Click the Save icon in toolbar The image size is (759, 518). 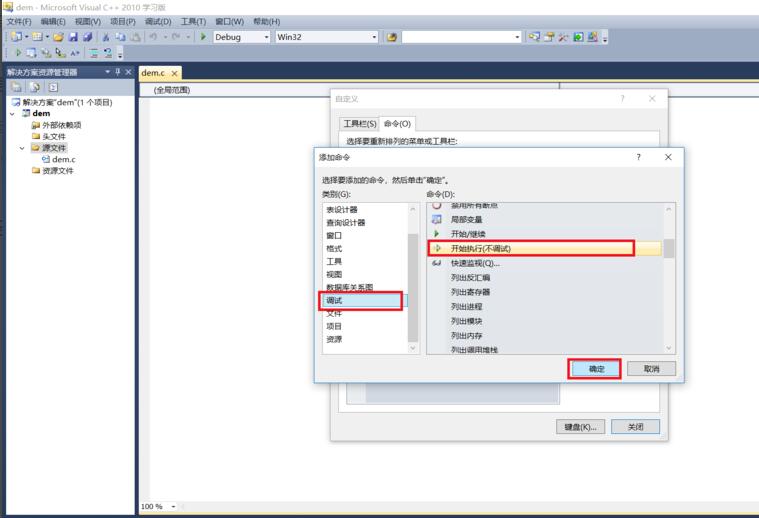pos(73,37)
